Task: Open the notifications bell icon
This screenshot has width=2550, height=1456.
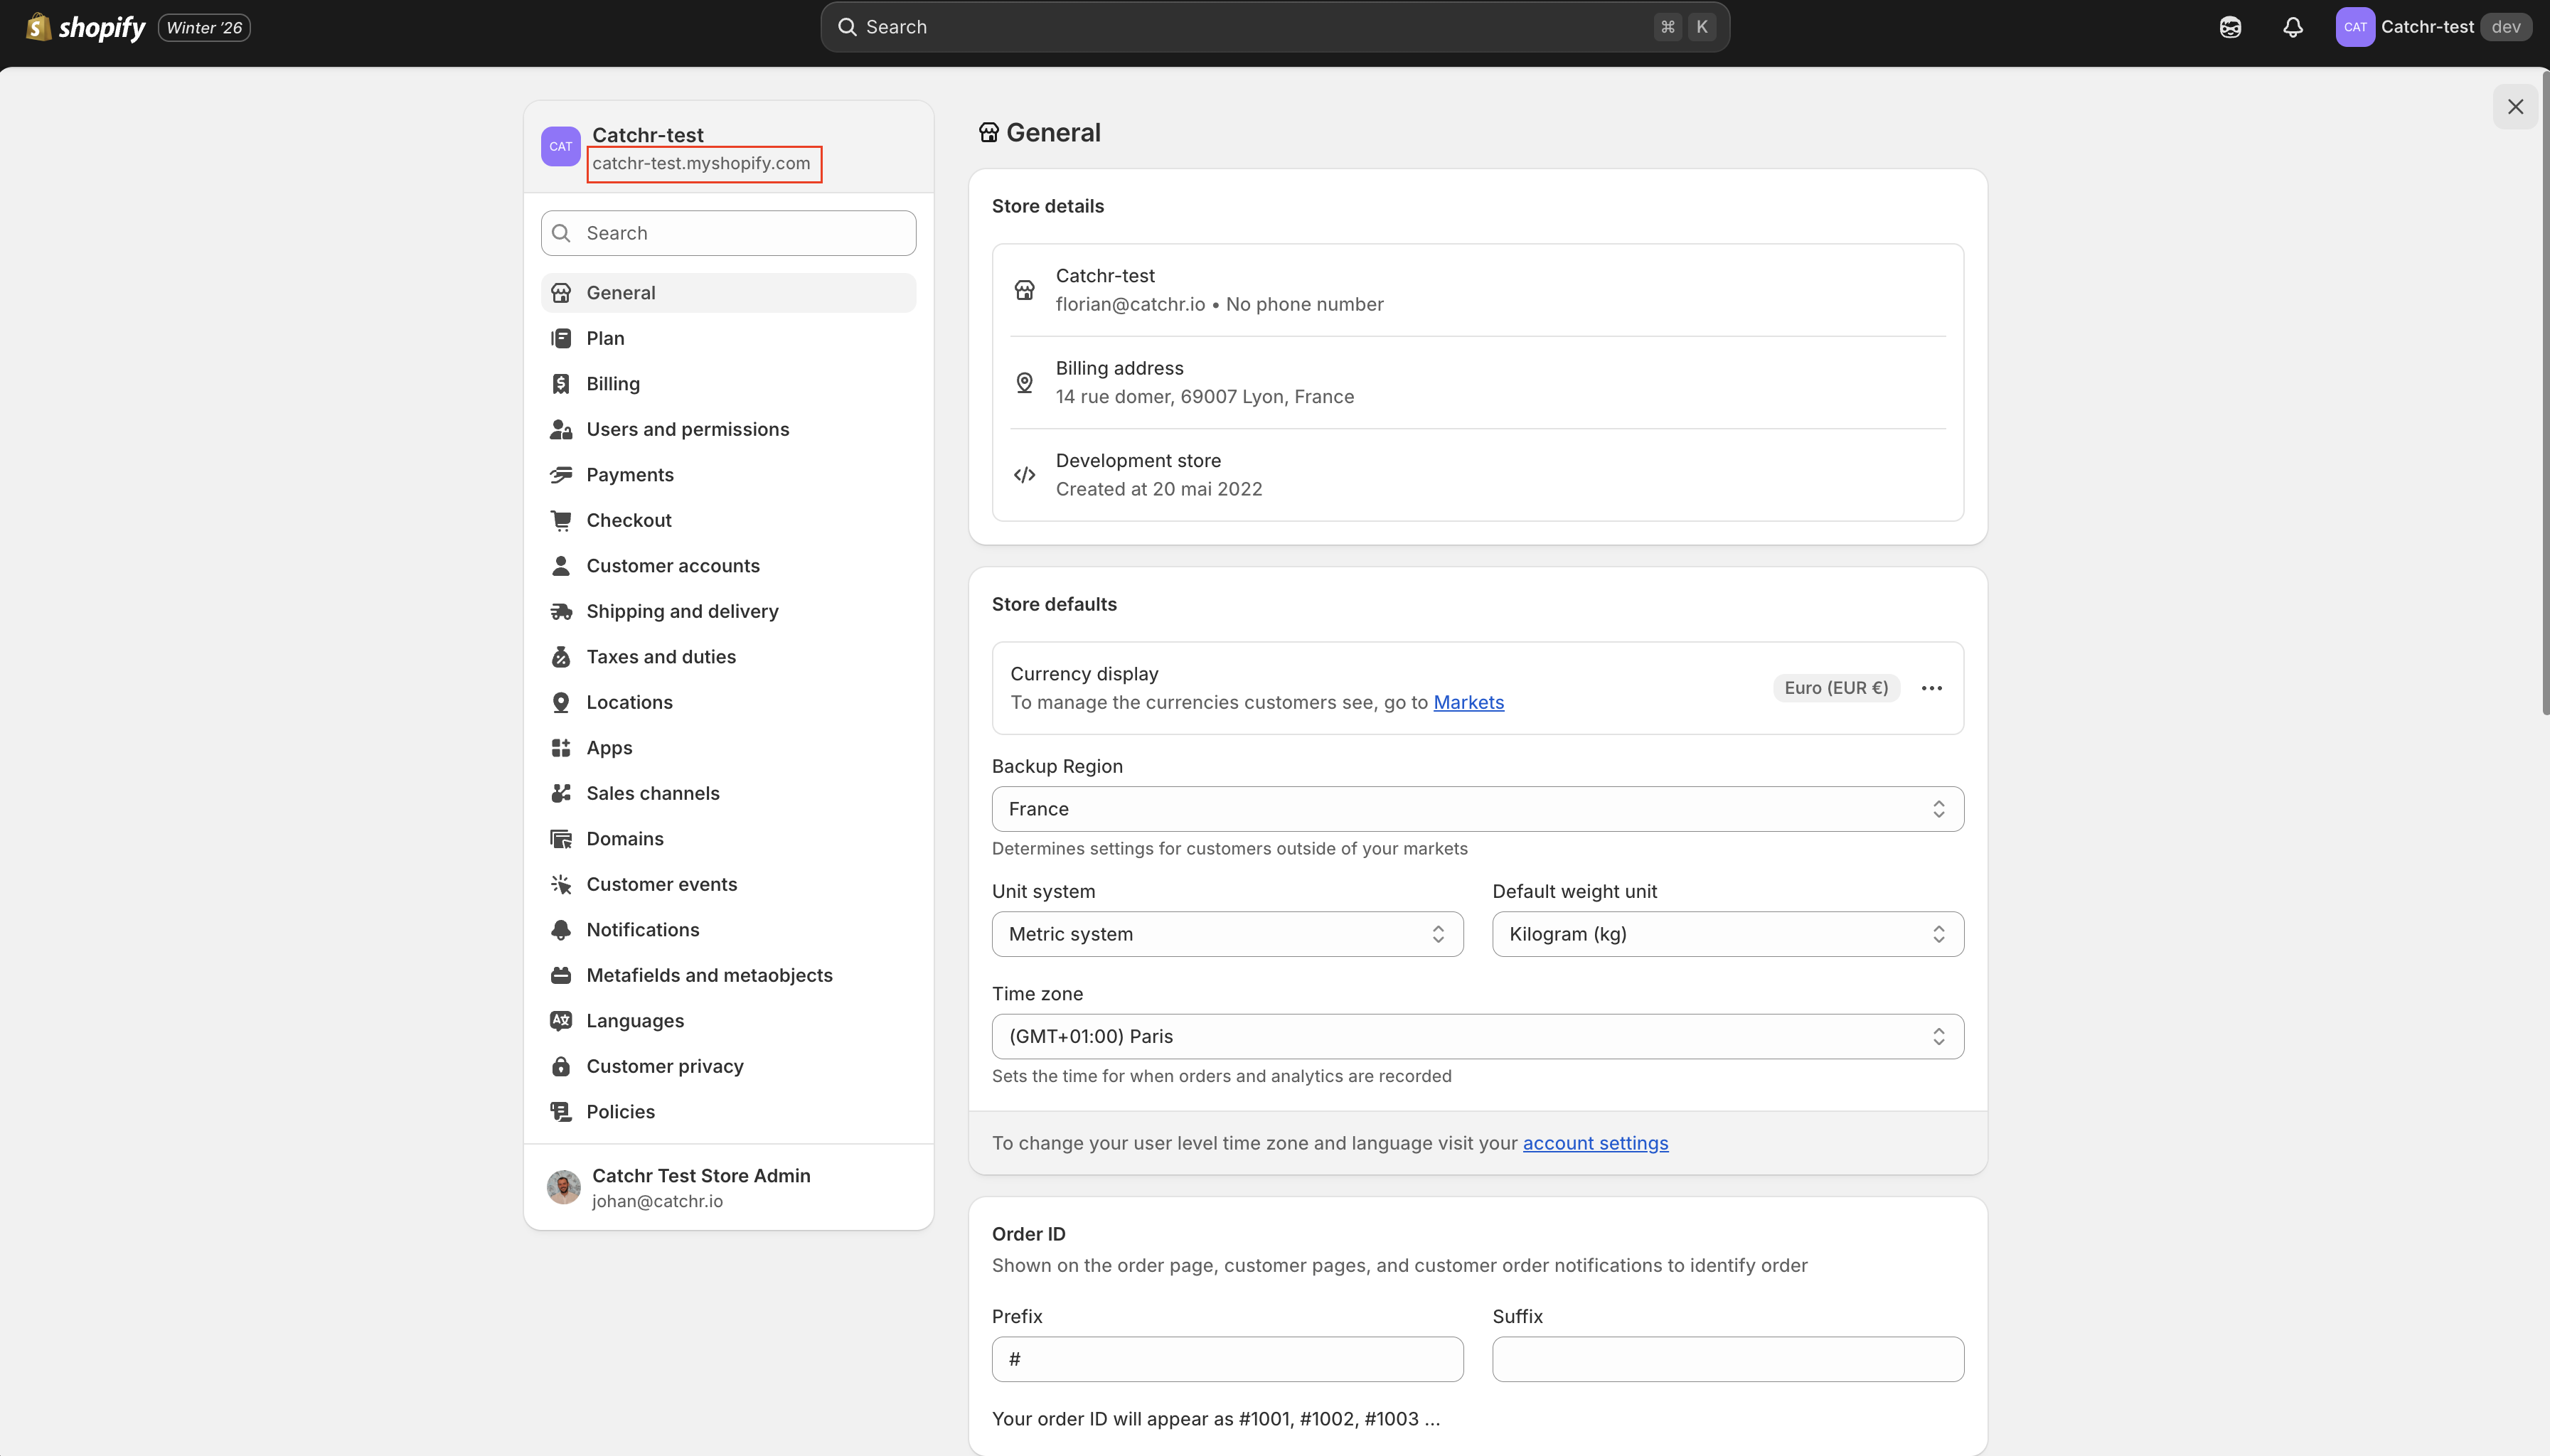Action: coord(2293,27)
